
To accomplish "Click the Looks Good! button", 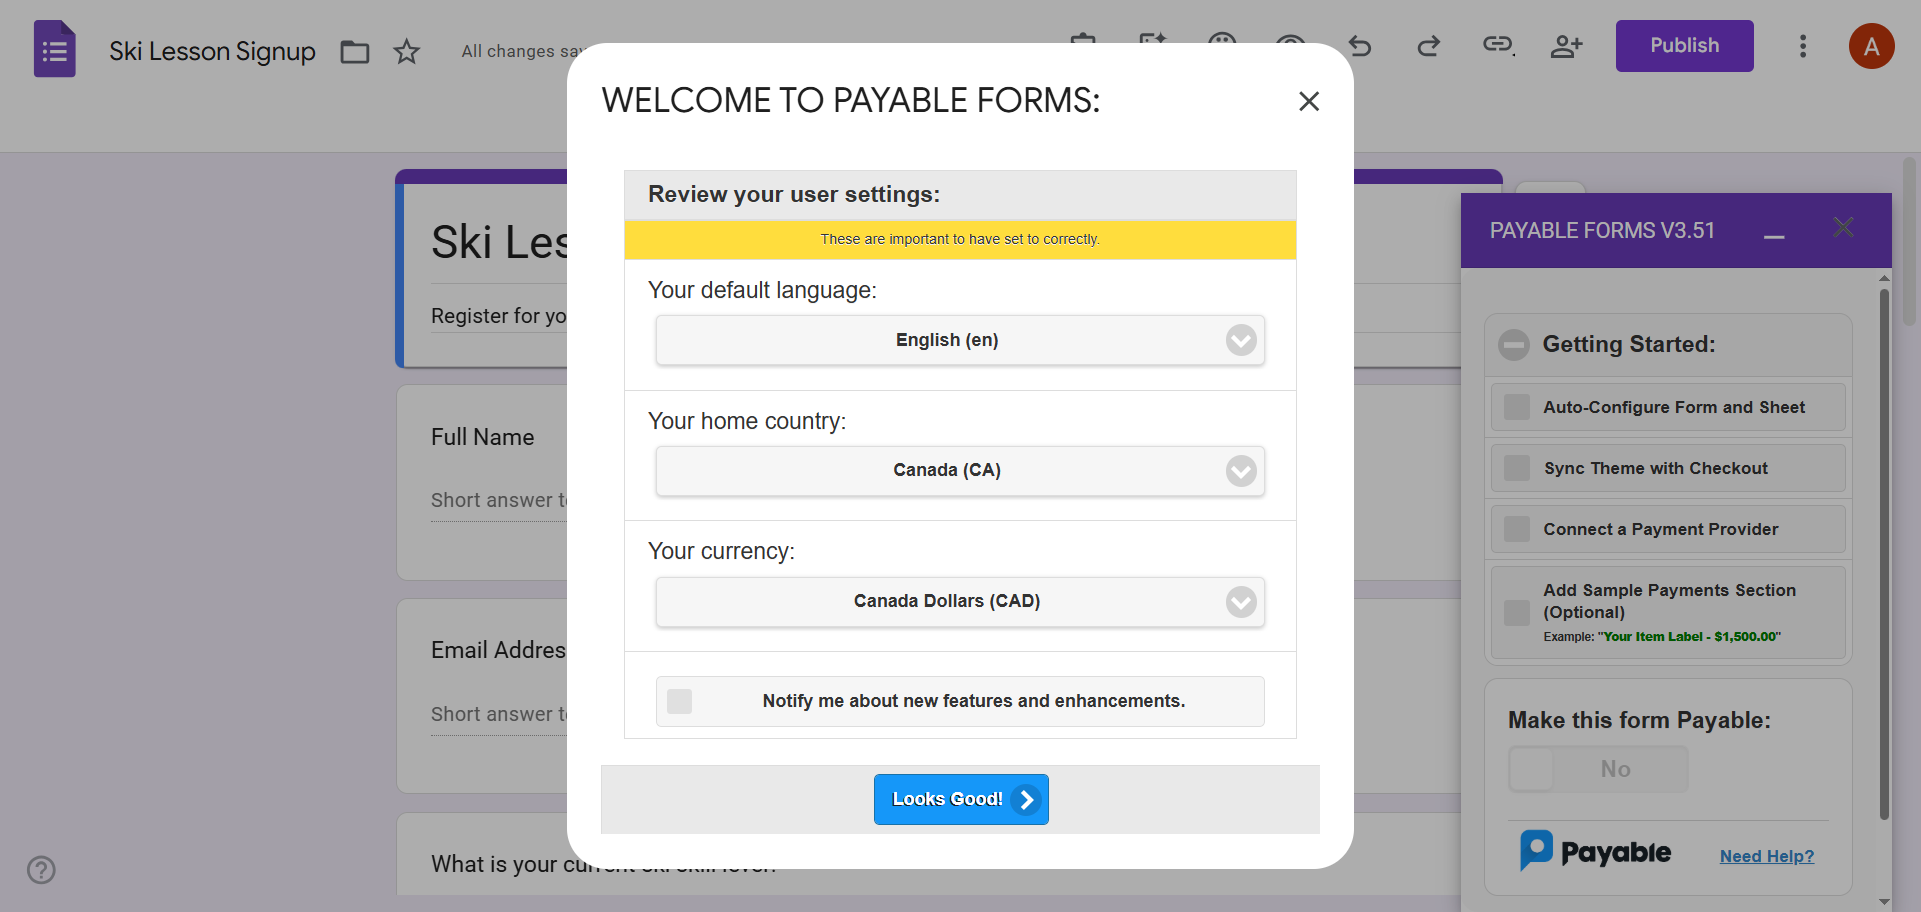I will 960,799.
